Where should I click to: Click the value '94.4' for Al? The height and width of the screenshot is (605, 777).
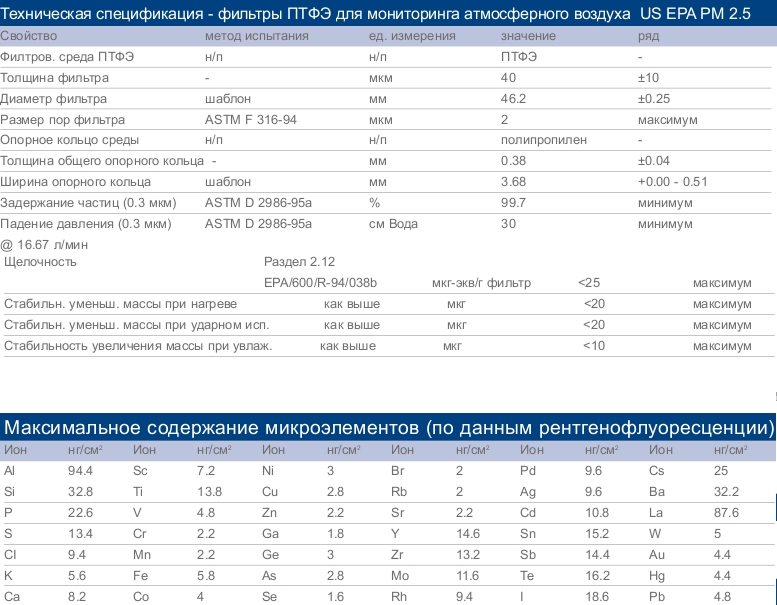coord(80,471)
